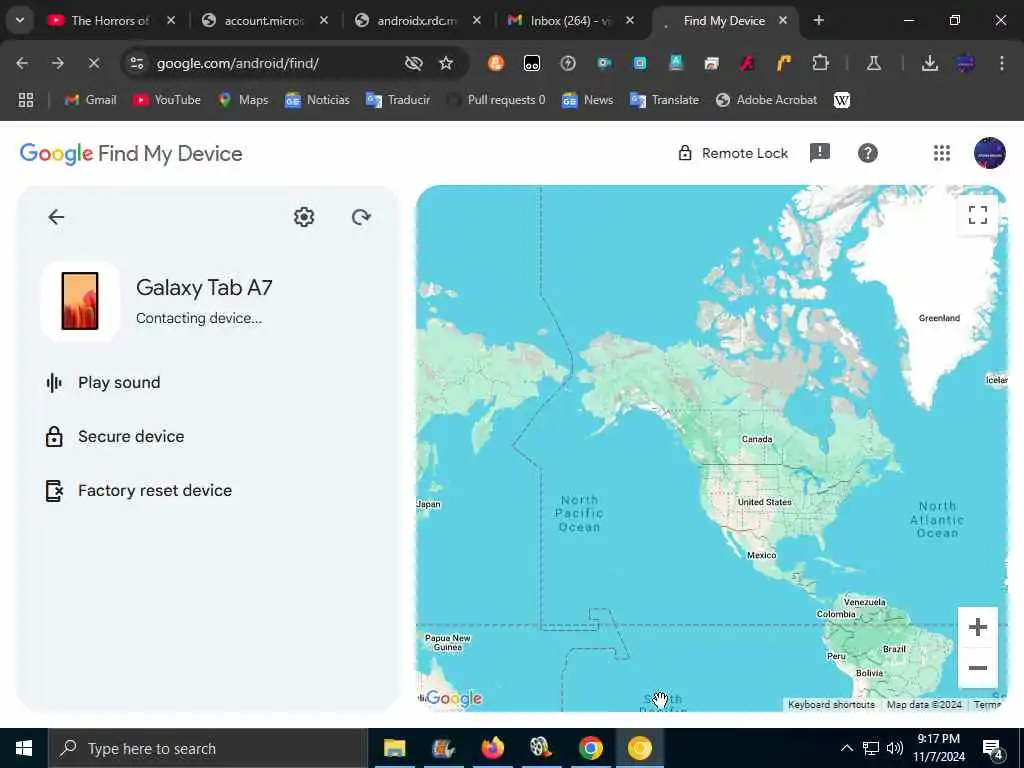Go back to the device list
This screenshot has width=1024, height=768.
56,217
